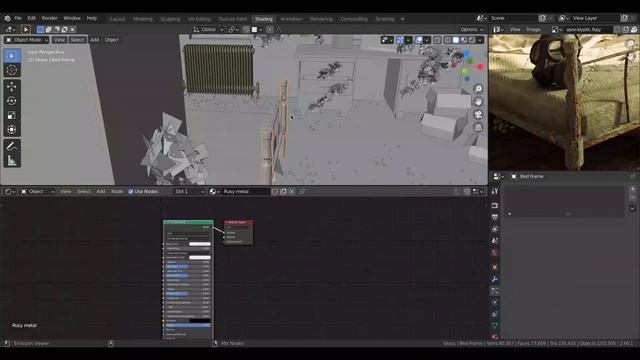Select the Rotate tool
The height and width of the screenshot is (360, 640).
[x=12, y=100]
